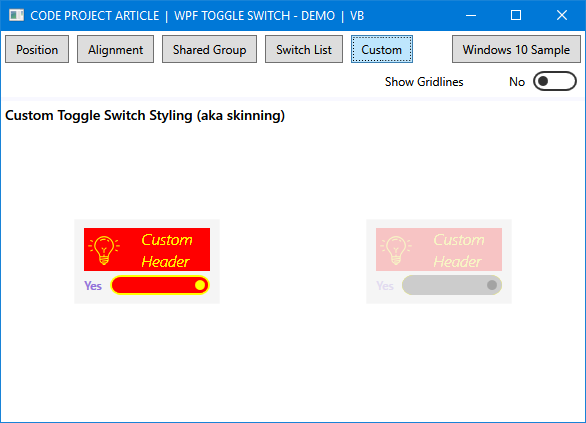Open the Position tab
586x423 pixels.
pyautogui.click(x=37, y=49)
